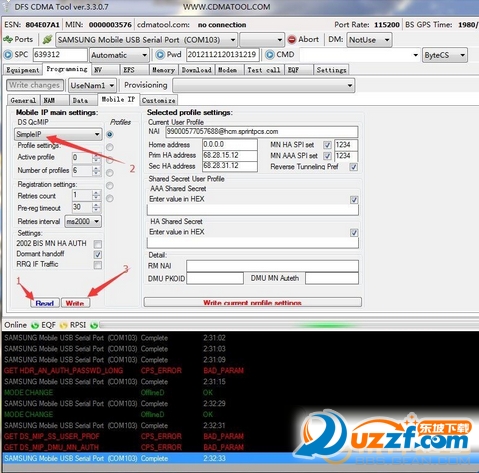Open the Data sub-tab
Viewport: 479px width, 473px height.
tap(83, 100)
